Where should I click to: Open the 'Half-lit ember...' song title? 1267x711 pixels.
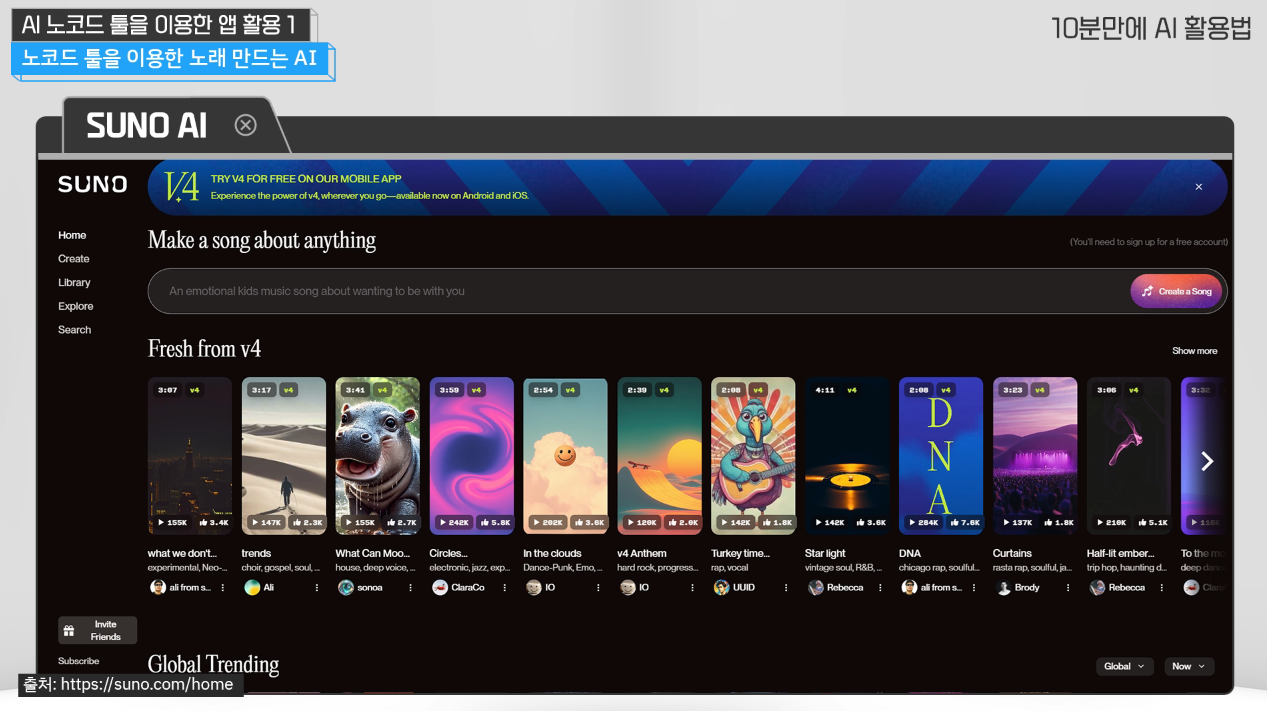coord(1120,553)
